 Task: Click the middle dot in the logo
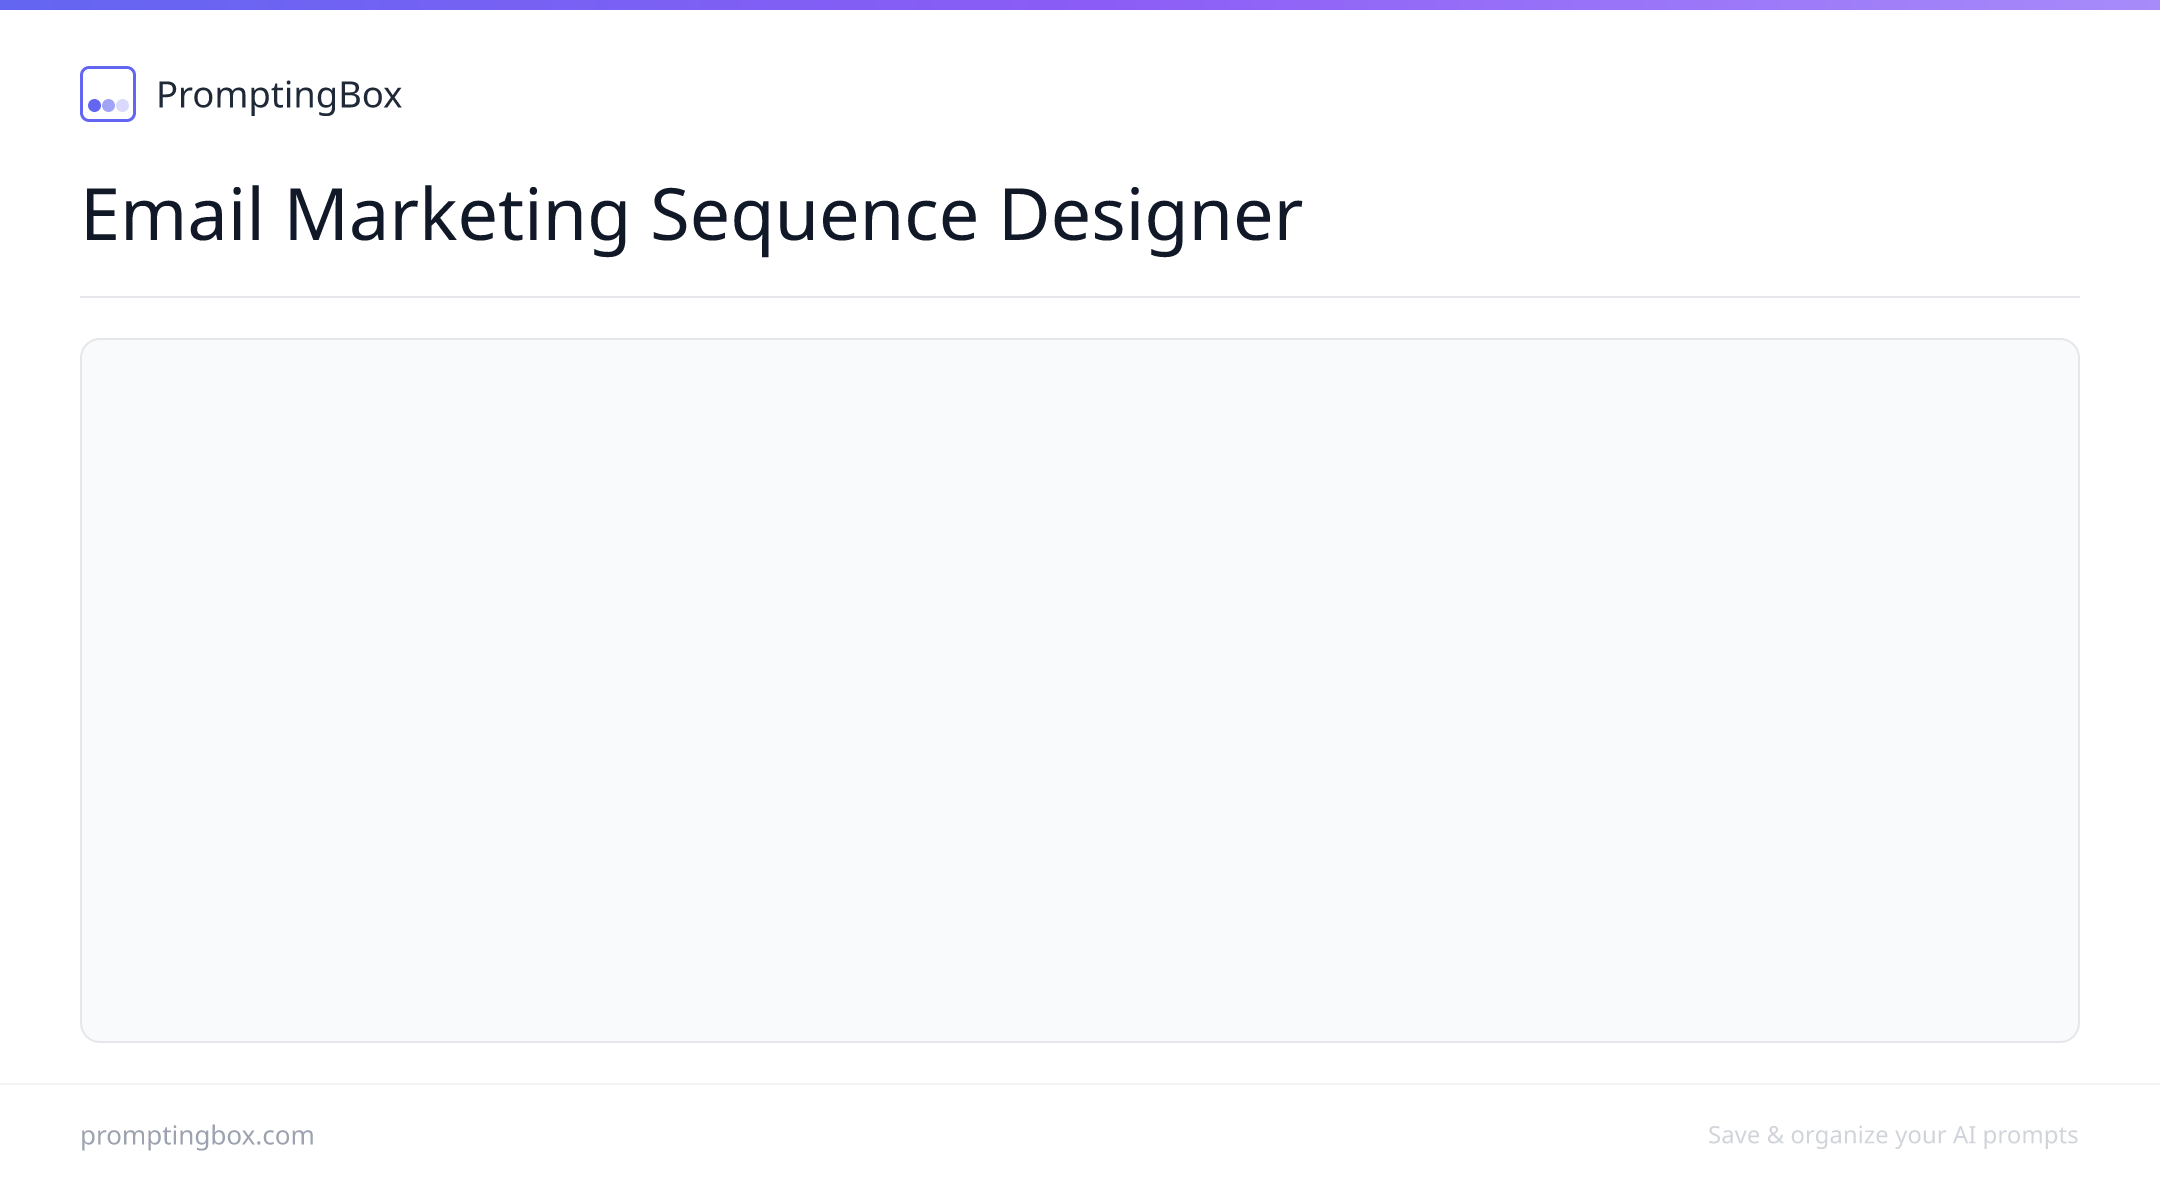coord(108,105)
